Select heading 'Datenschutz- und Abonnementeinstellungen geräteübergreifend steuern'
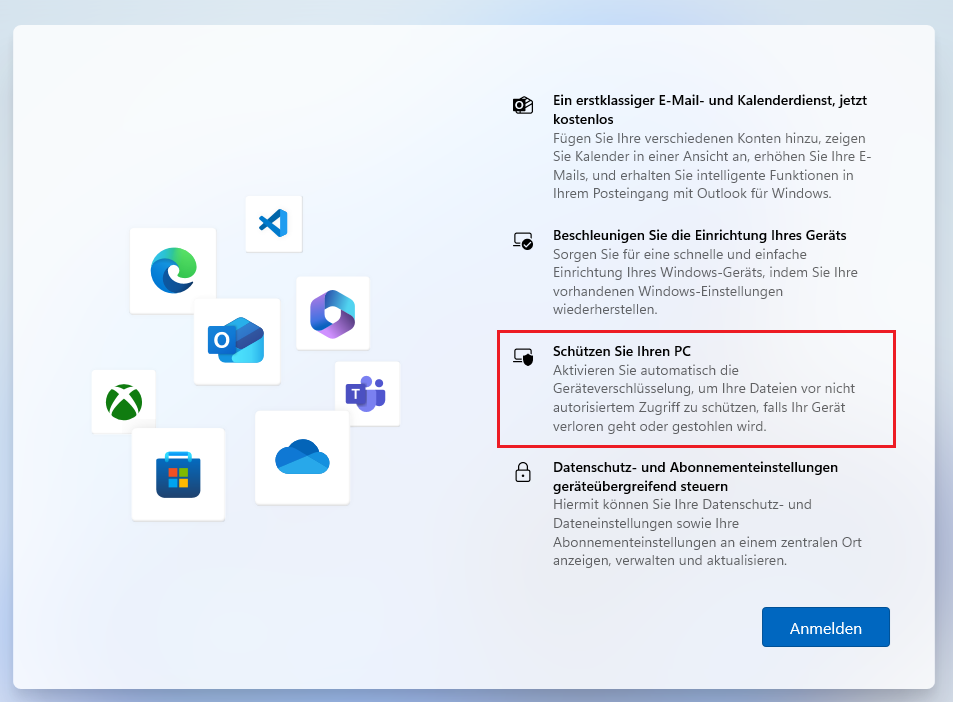Viewport: 953px width, 702px height. click(x=695, y=477)
